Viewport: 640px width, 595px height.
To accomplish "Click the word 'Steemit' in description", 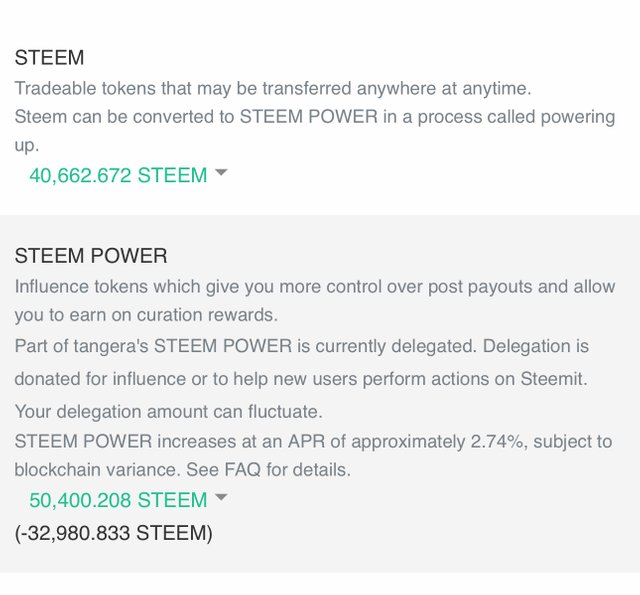I will (553, 379).
